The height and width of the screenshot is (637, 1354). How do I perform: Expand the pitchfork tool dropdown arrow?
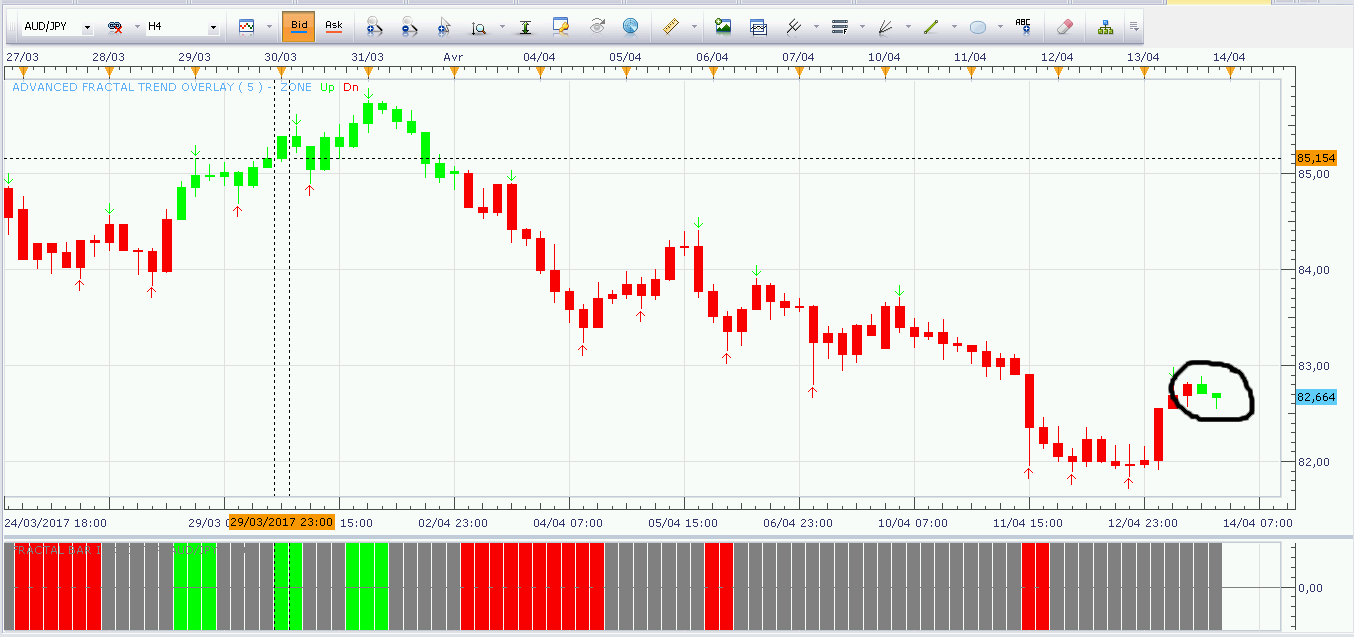coord(816,27)
